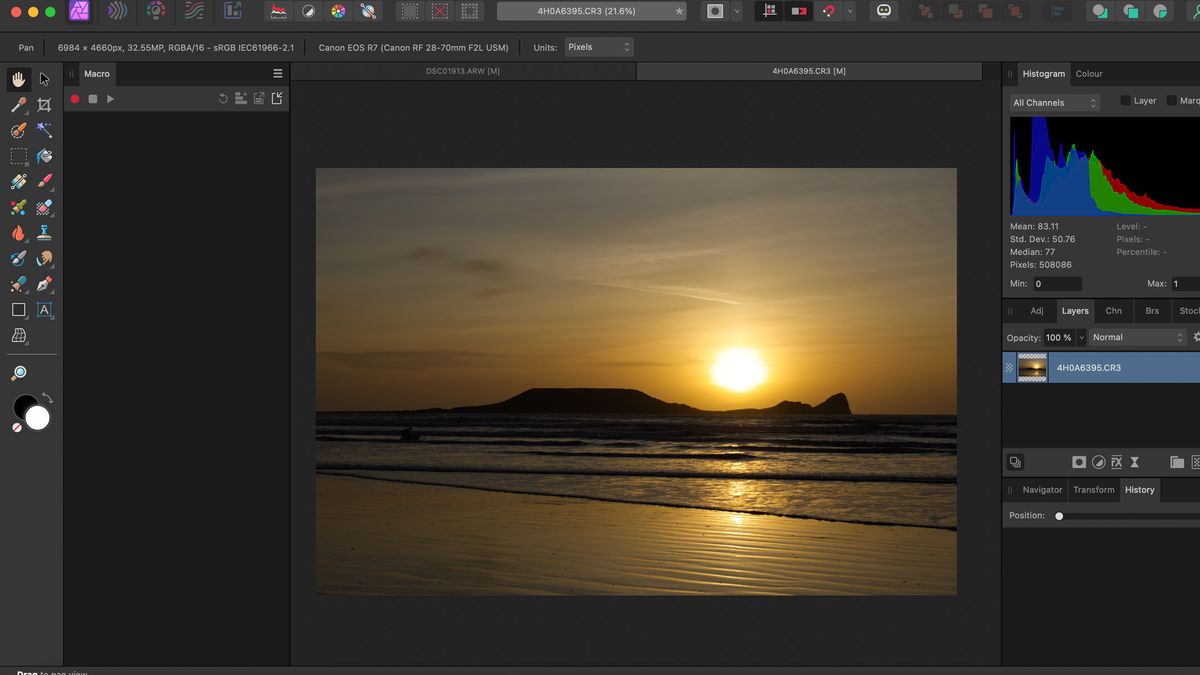1200x675 pixels.
Task: Select the Move tool arrow
Action: pyautogui.click(x=44, y=79)
